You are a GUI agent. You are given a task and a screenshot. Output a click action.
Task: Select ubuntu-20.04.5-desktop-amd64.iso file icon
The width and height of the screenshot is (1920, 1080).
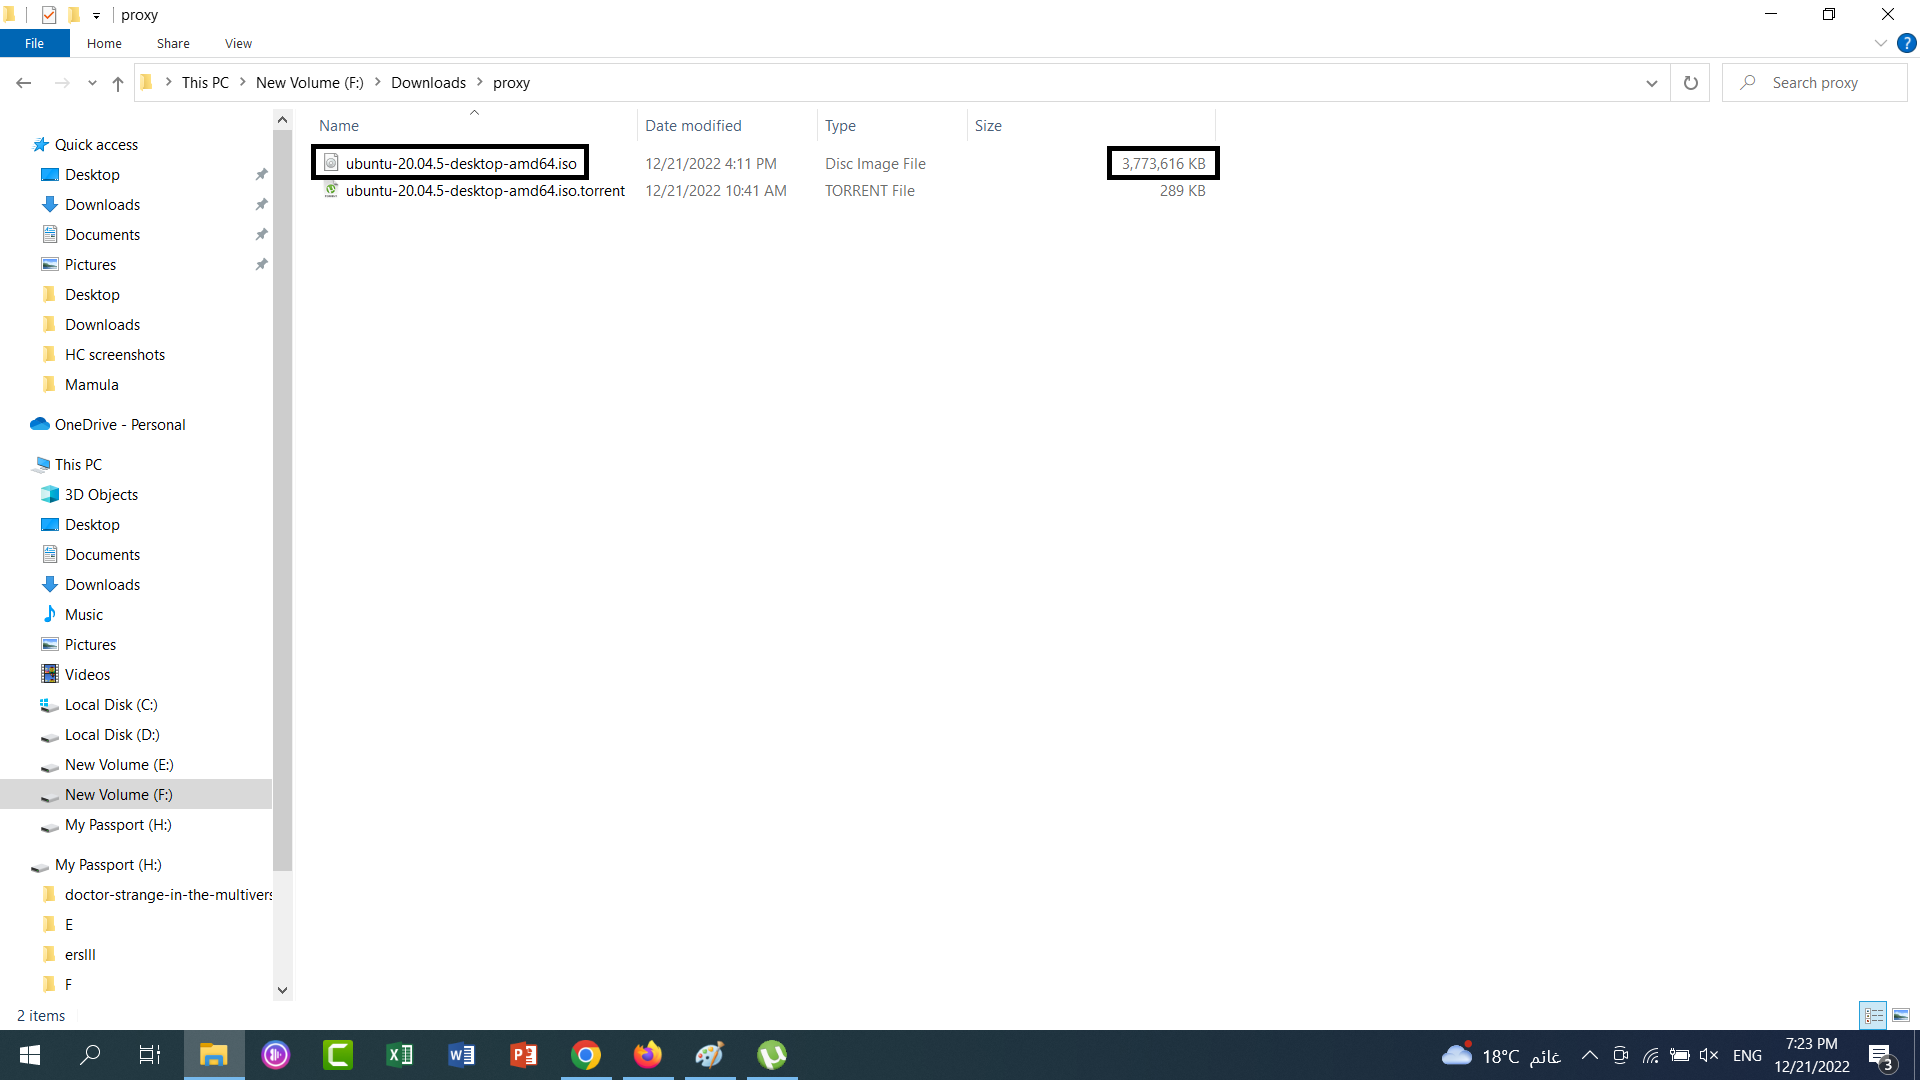point(331,163)
